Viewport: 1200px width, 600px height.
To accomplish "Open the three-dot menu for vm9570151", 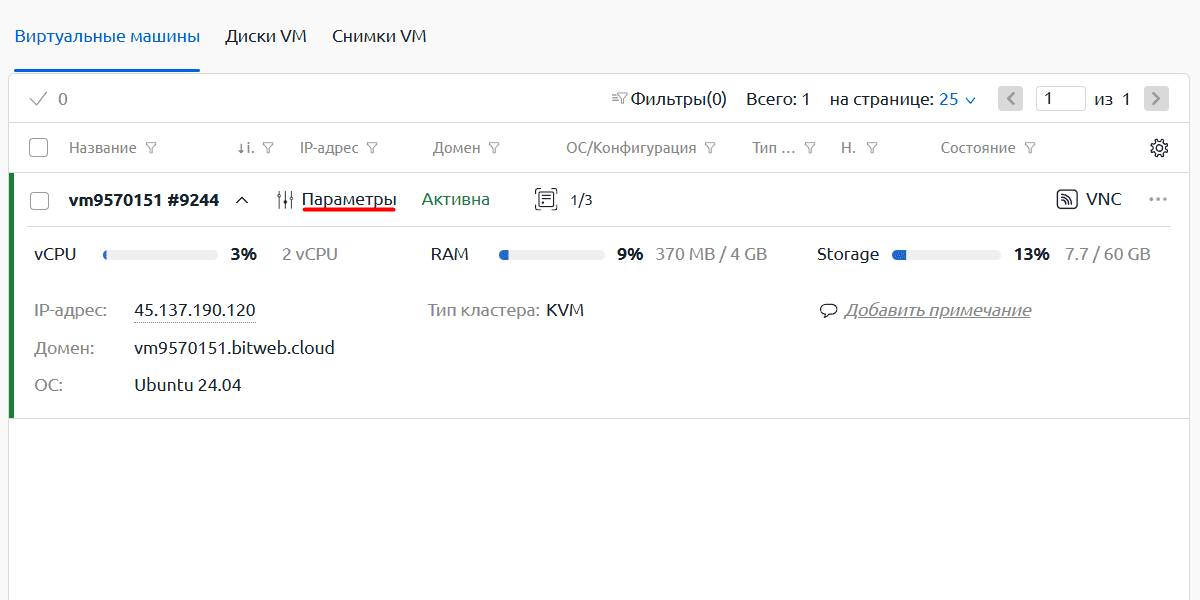I will coord(1158,199).
